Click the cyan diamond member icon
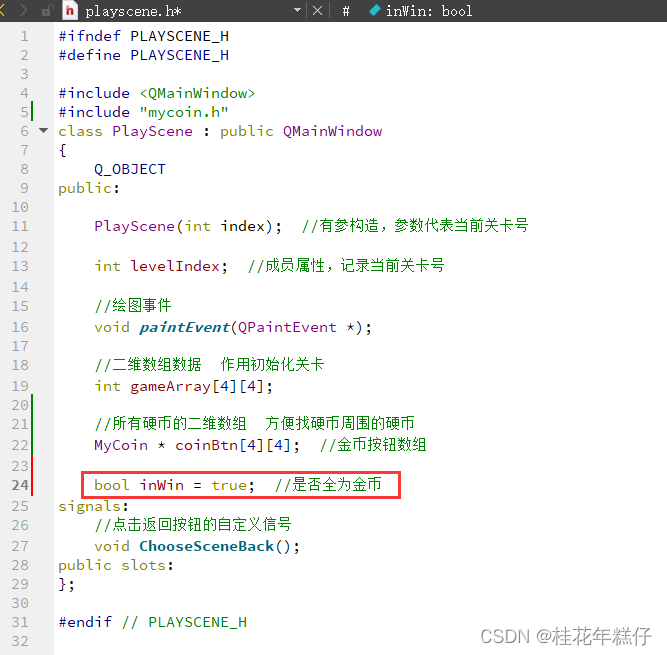 [x=374, y=10]
